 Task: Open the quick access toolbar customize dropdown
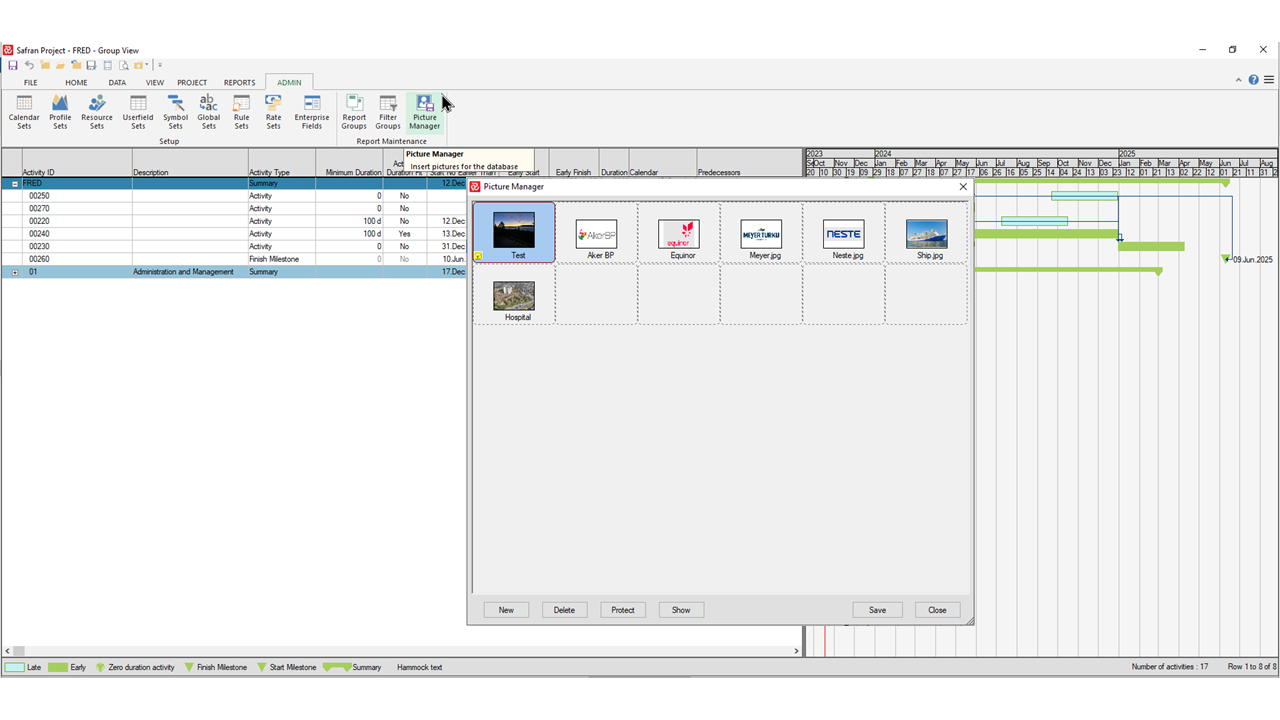click(x=159, y=65)
